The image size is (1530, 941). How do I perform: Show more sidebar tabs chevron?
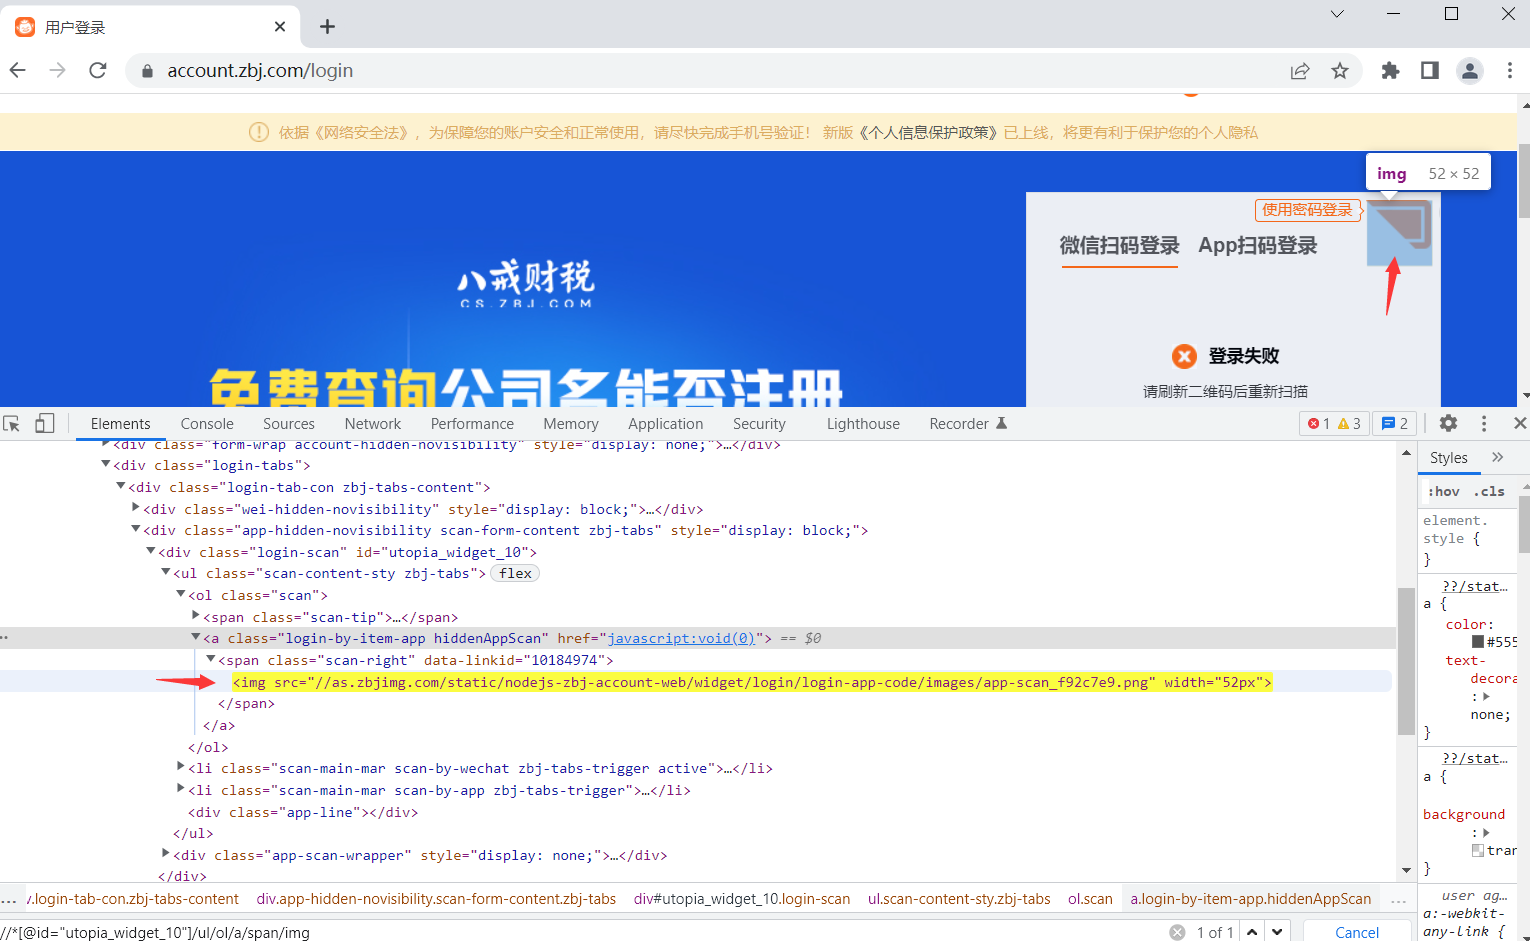click(x=1497, y=457)
